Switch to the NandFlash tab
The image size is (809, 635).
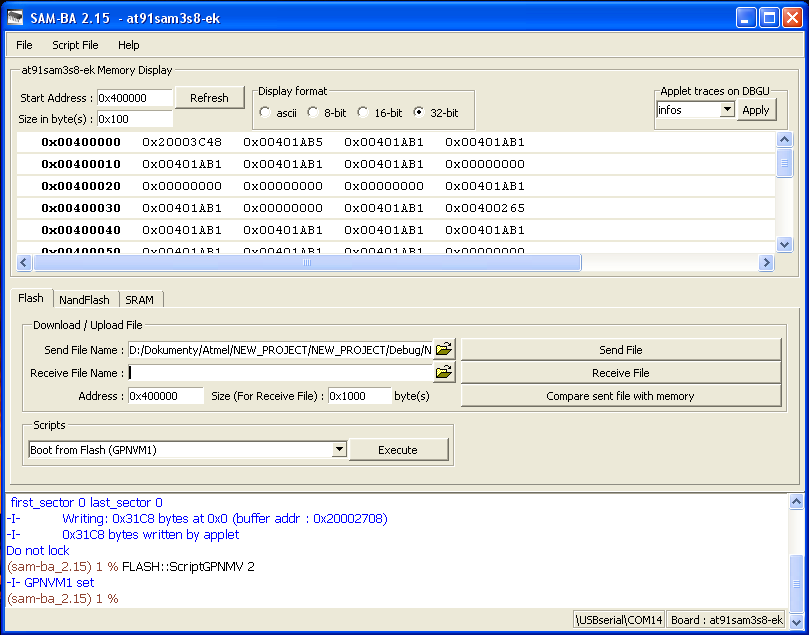pos(84,300)
